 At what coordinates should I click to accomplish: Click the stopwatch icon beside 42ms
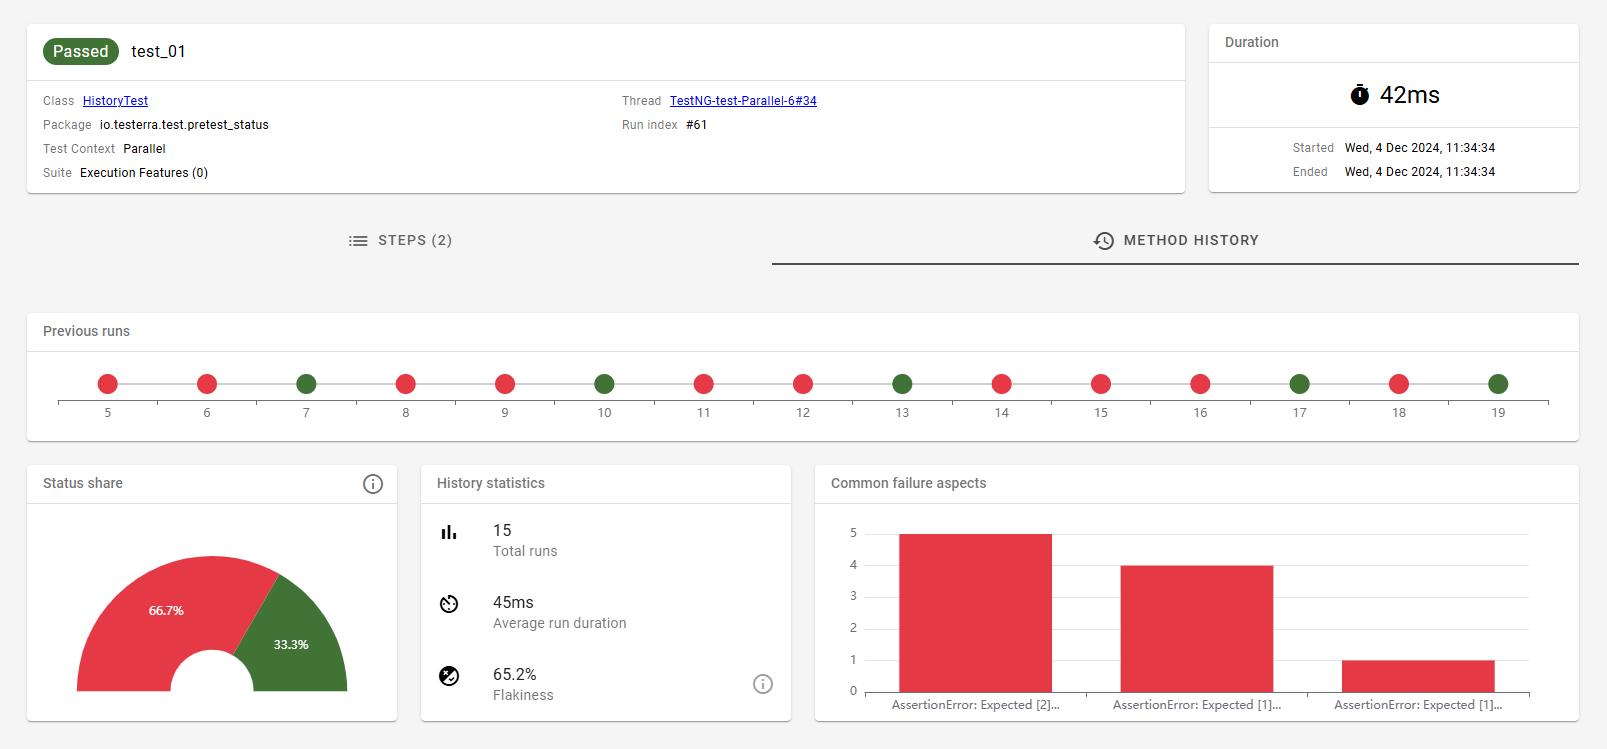1360,95
